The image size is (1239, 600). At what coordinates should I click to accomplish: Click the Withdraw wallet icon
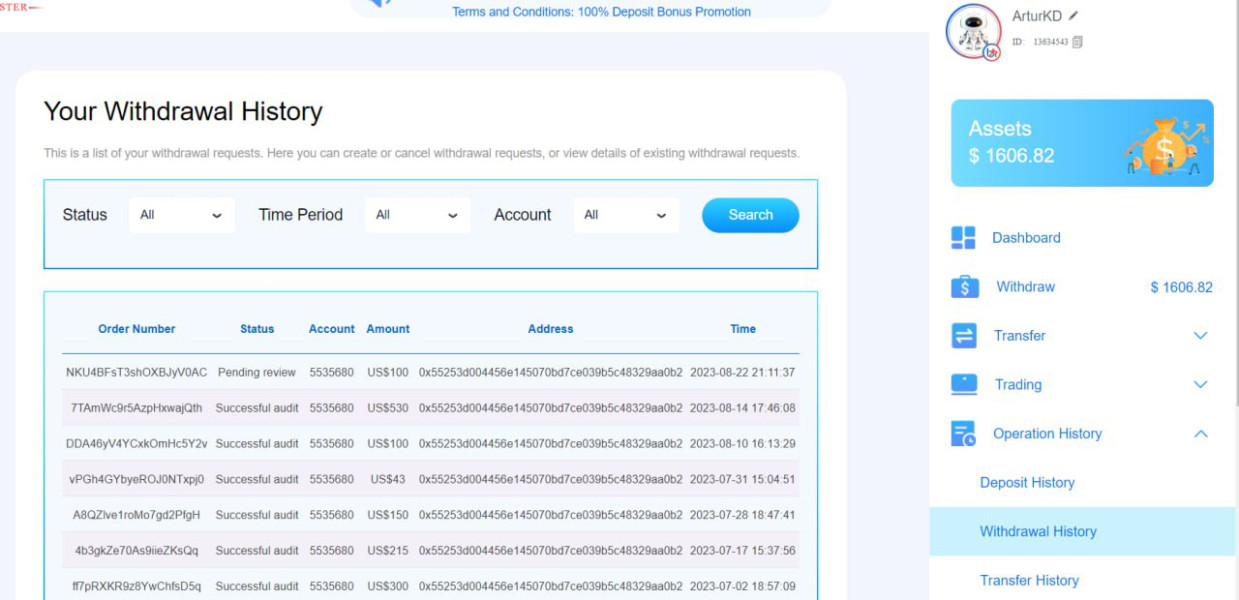pos(964,287)
